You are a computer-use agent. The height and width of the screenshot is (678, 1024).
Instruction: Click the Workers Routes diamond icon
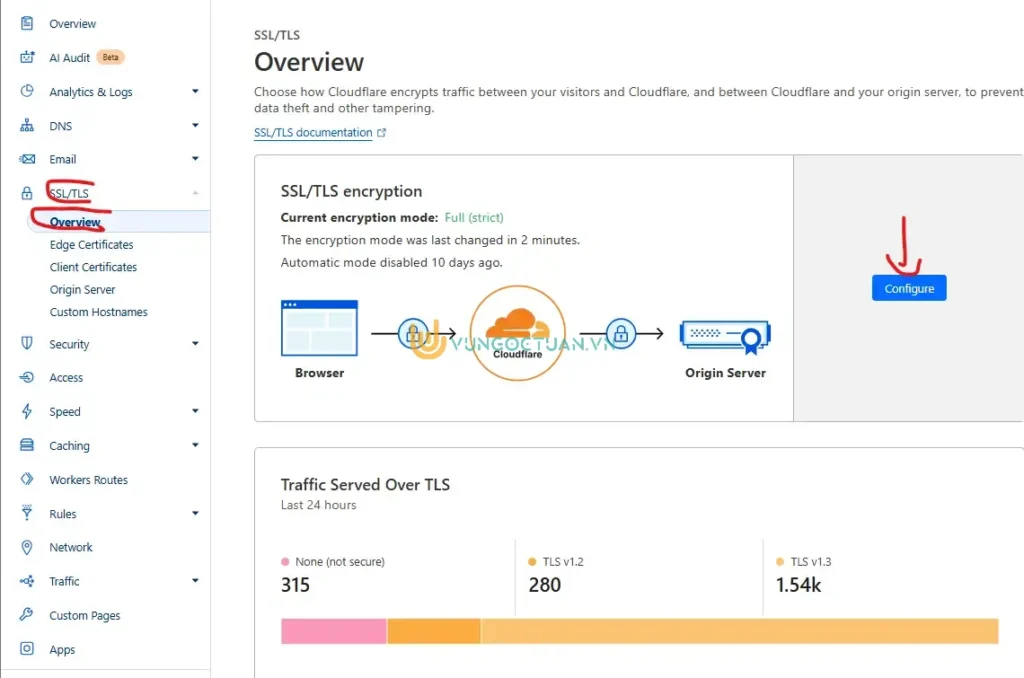[x=27, y=479]
